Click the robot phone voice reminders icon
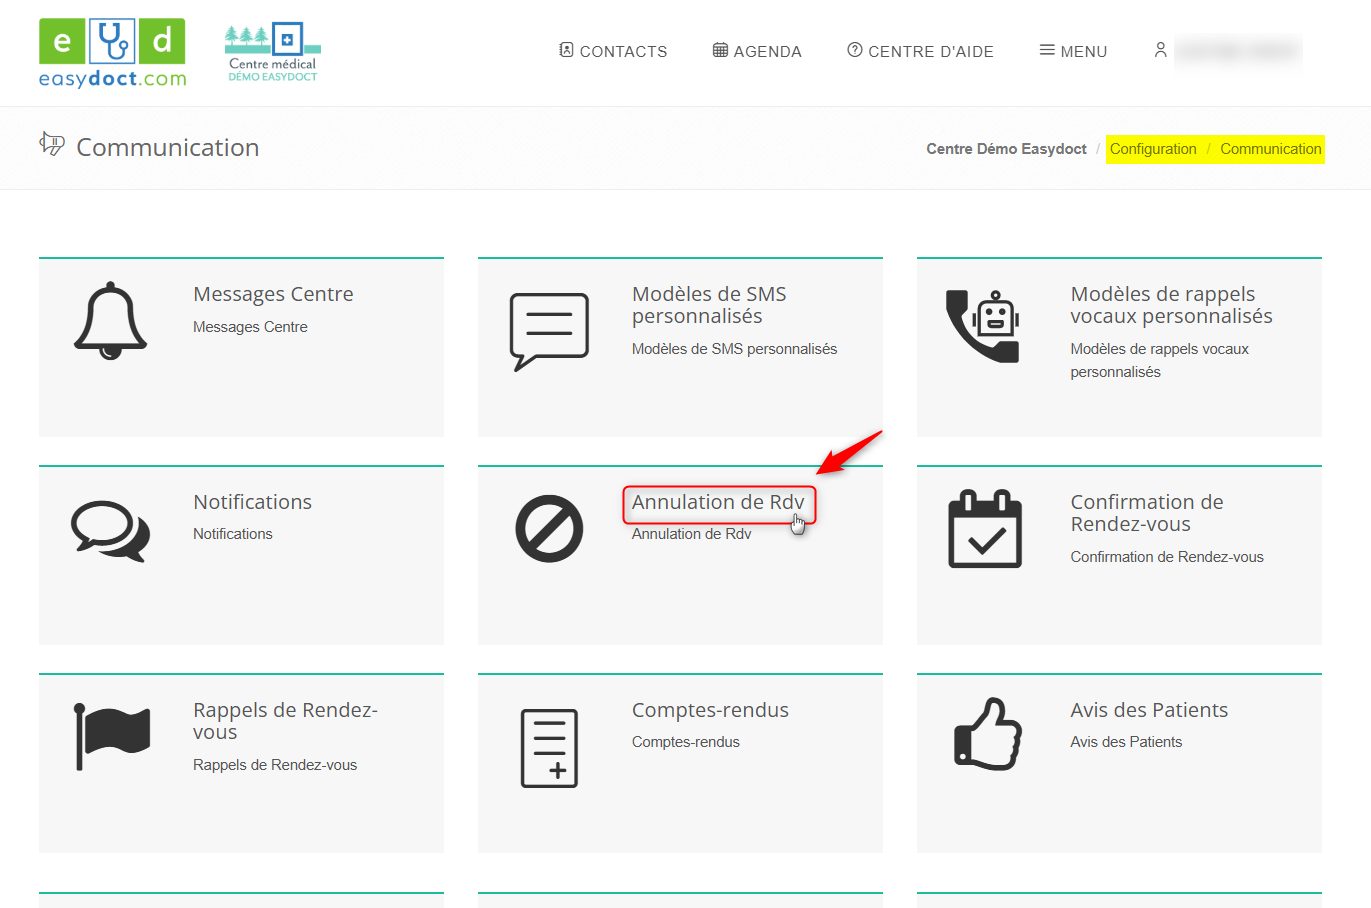The width and height of the screenshot is (1371, 908). click(982, 326)
